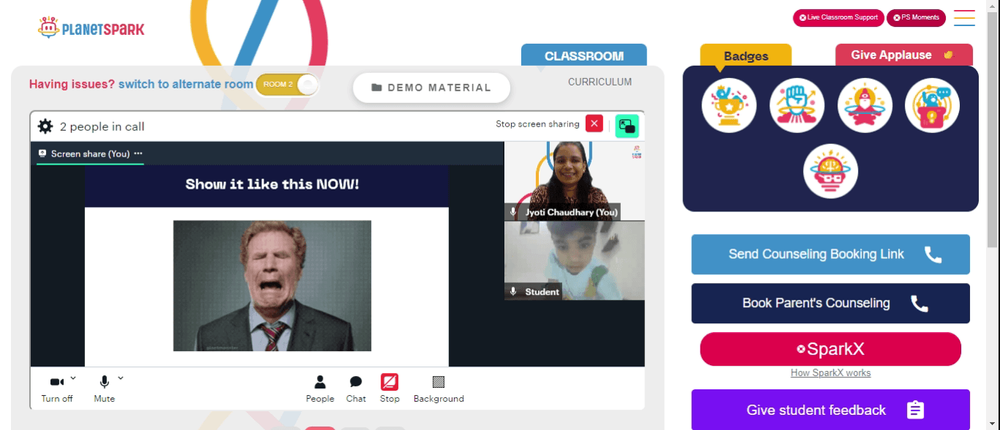1000x430 pixels.
Task: Open the Chat panel
Action: pyautogui.click(x=356, y=389)
